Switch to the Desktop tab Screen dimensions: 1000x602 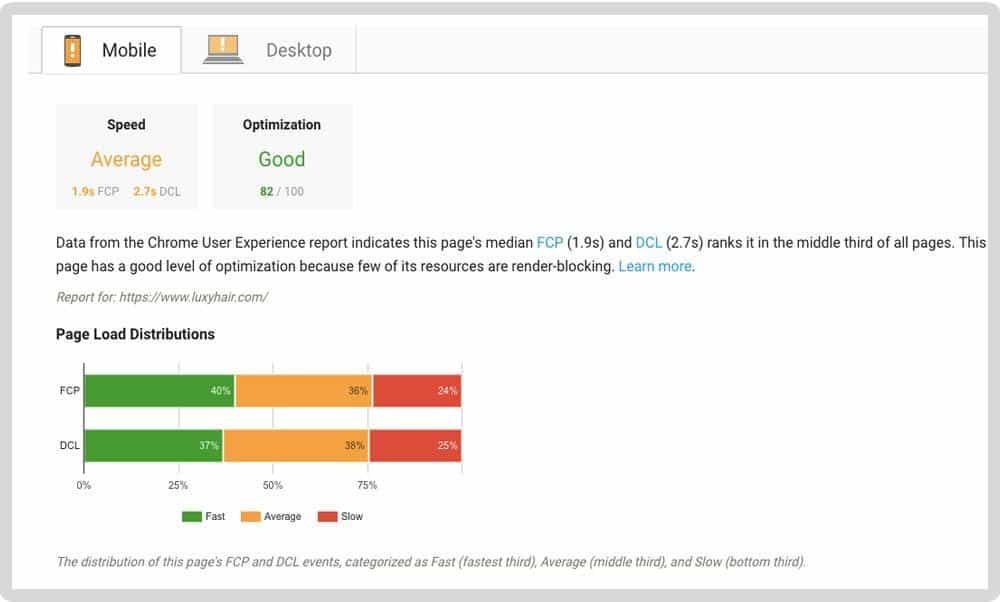tap(269, 50)
